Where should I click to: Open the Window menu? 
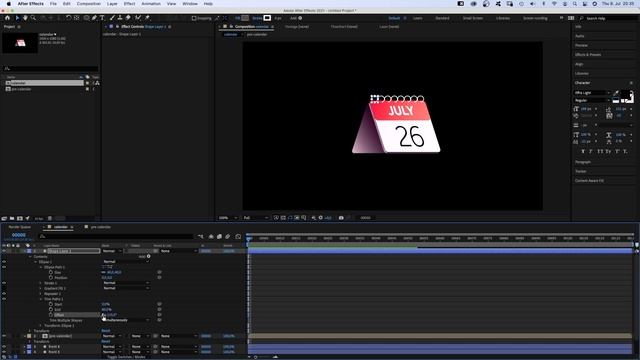[x=190, y=4]
